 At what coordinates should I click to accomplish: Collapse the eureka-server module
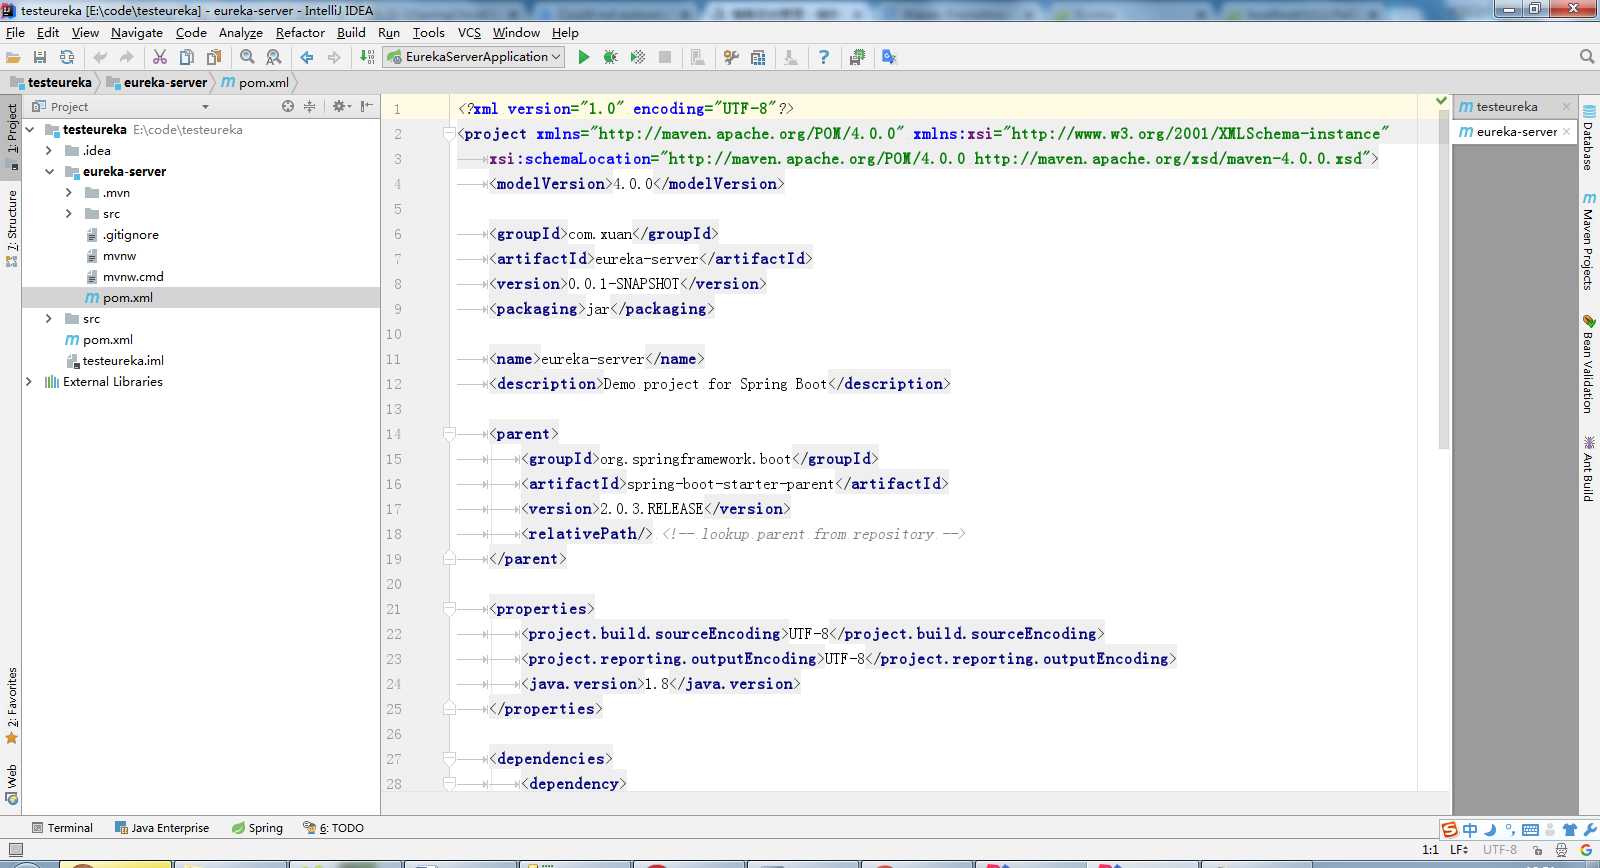(x=49, y=172)
